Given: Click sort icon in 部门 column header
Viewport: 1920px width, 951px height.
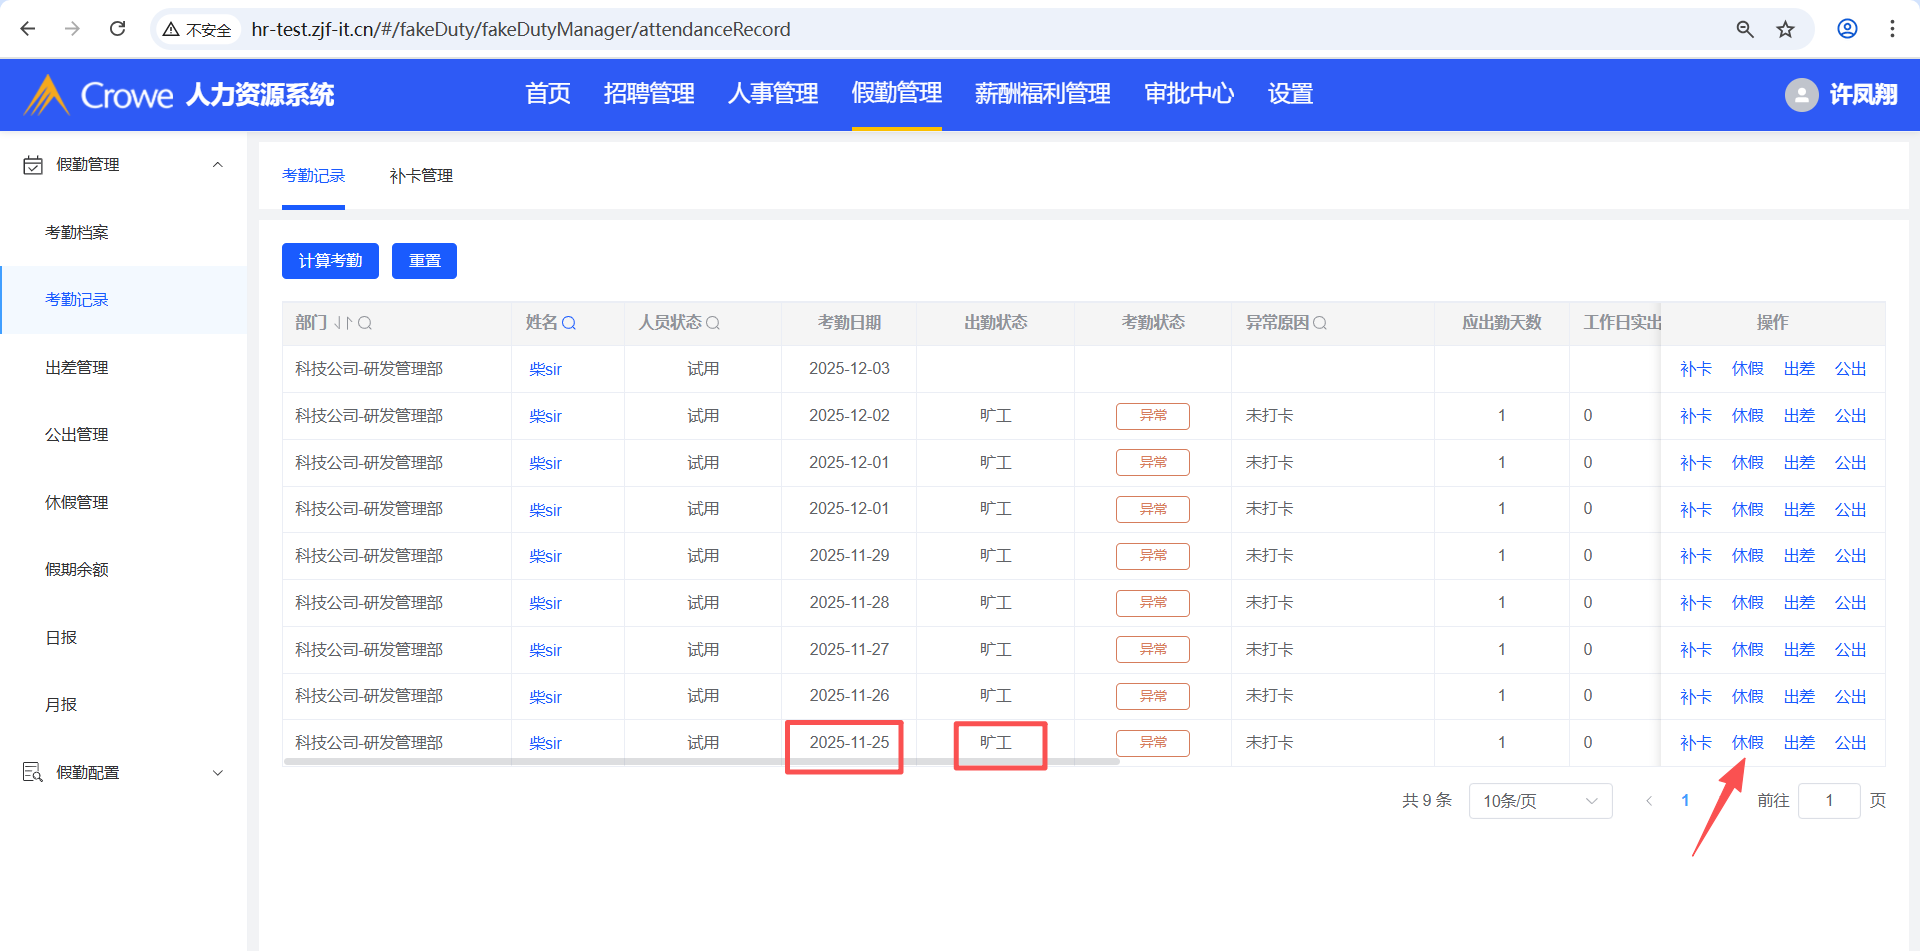Looking at the screenshot, I should coord(343,323).
